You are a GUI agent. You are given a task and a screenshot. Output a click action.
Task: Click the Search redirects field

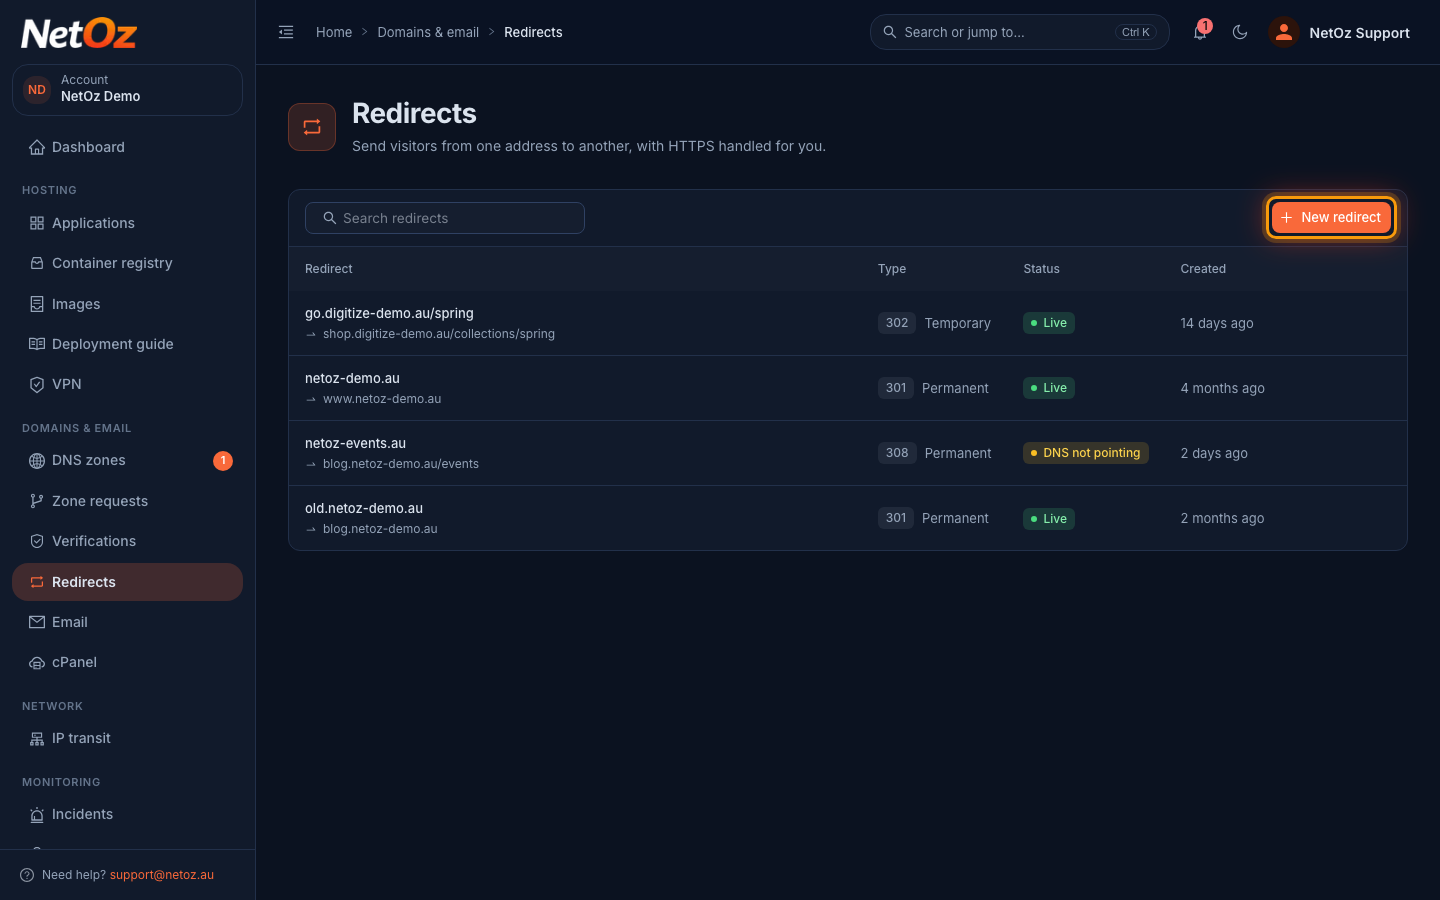click(445, 218)
